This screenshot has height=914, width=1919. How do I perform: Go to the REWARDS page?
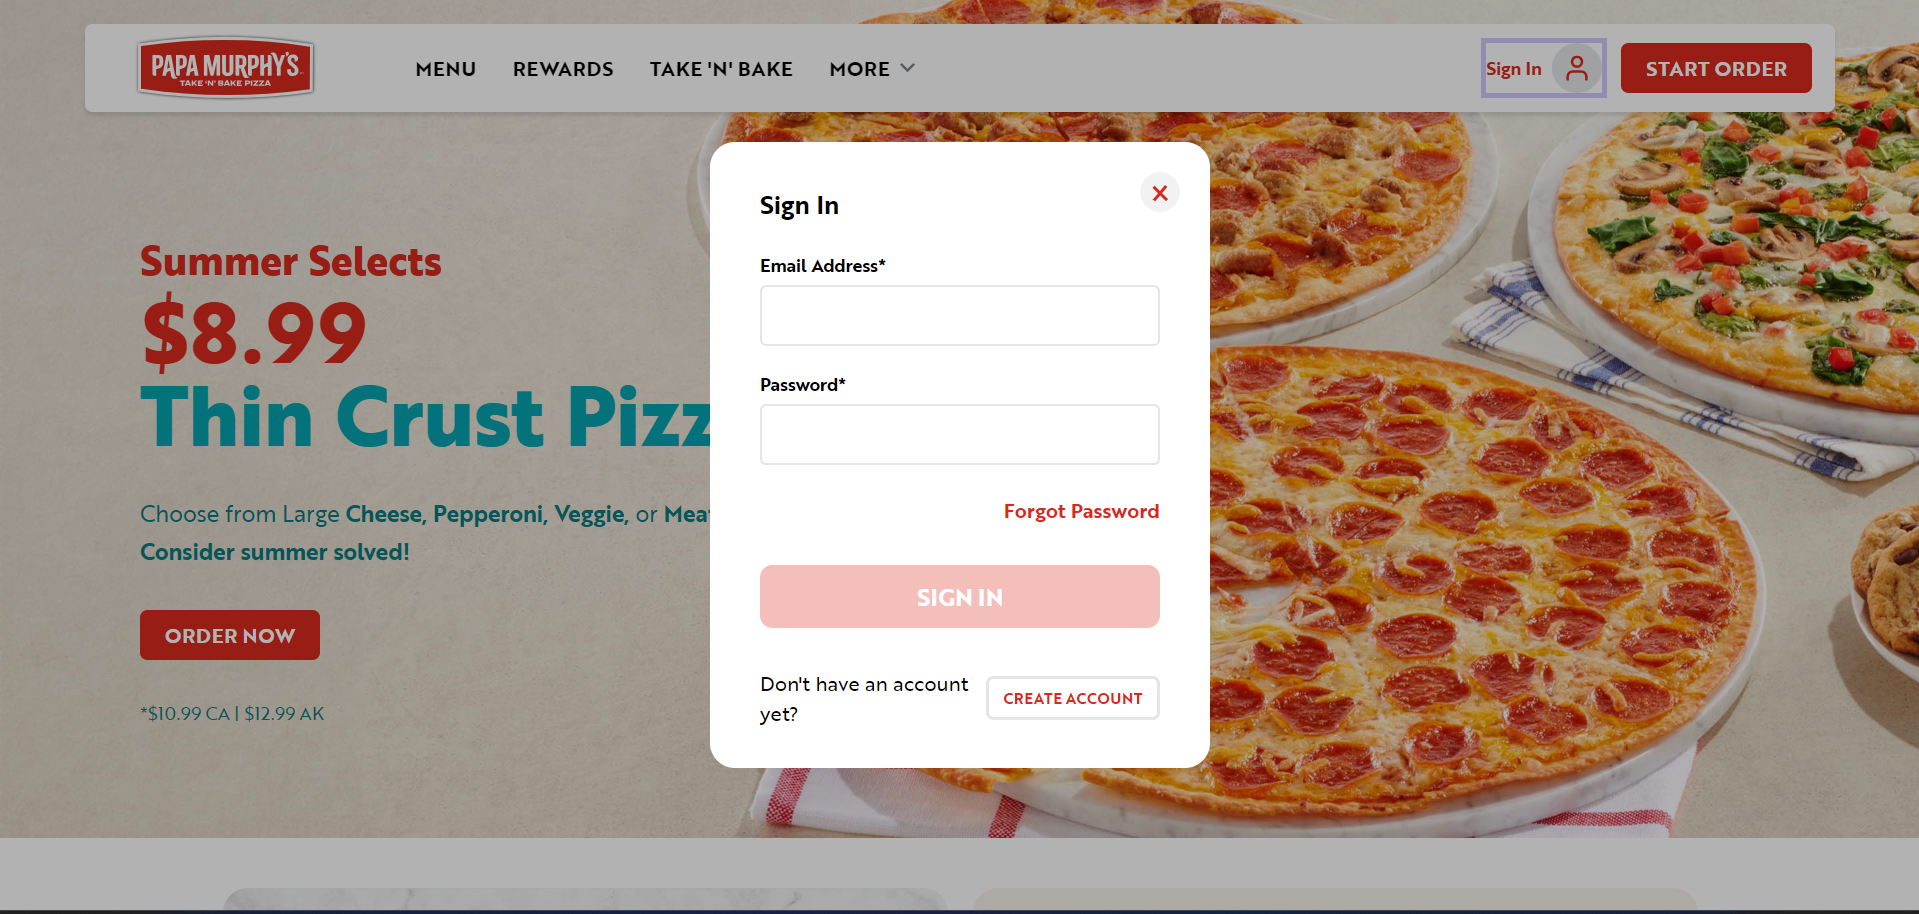563,69
